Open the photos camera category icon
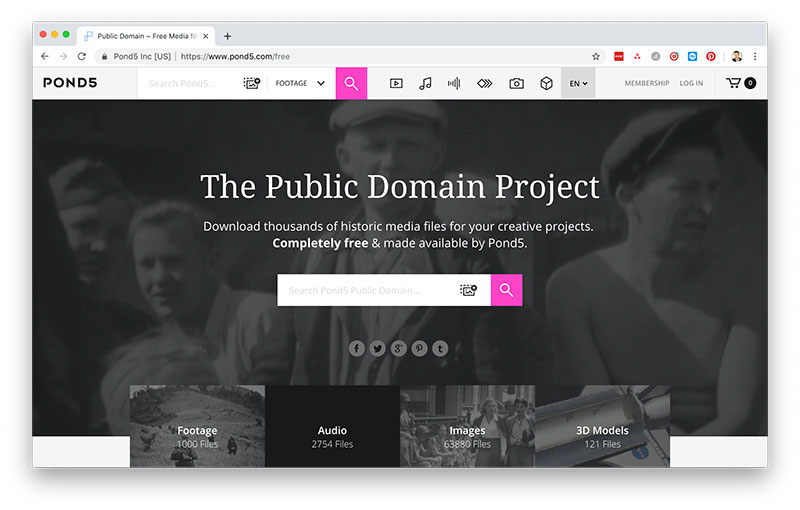800x510 pixels. click(516, 83)
